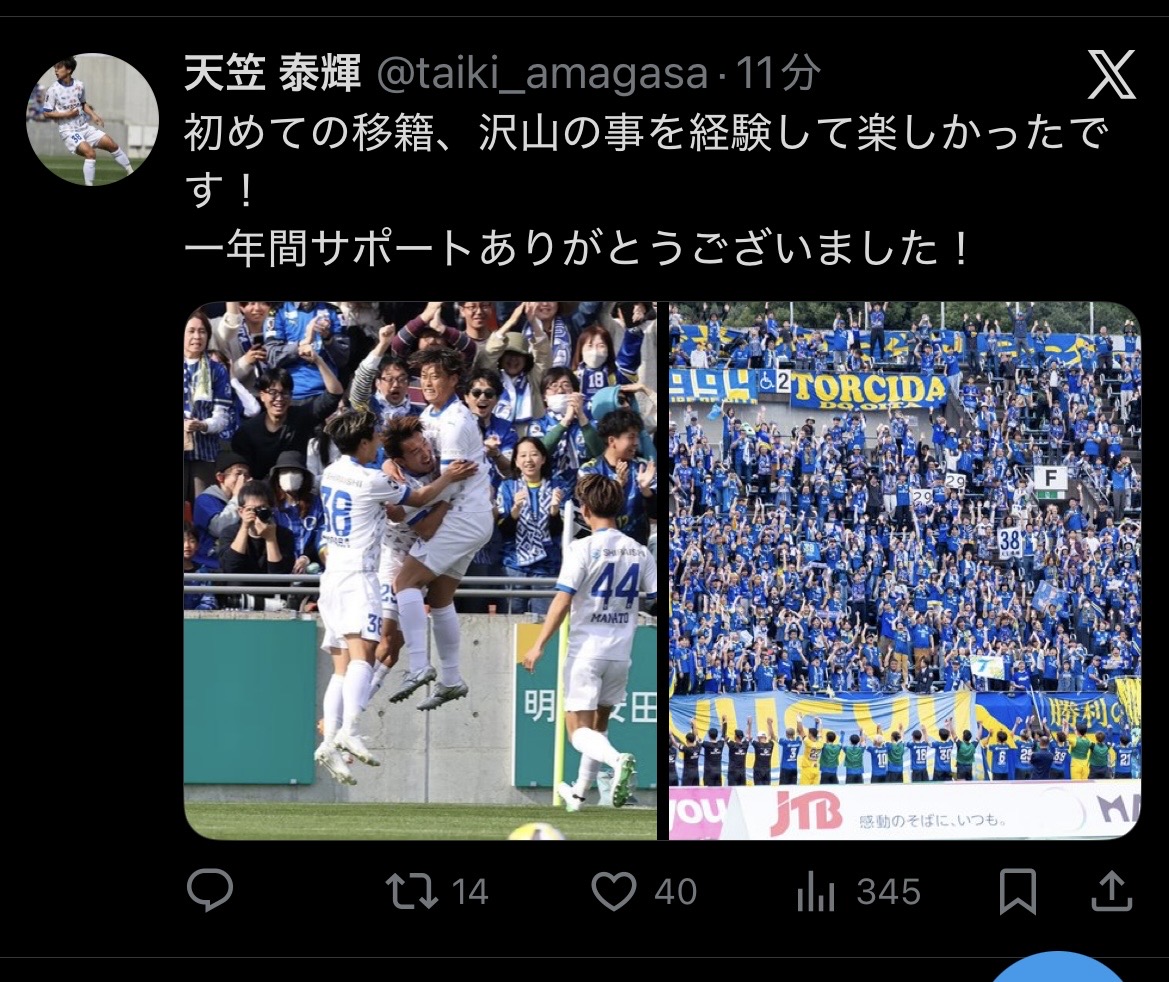Open the display name 天笠 泰輝
This screenshot has width=1169, height=982.
(x=272, y=73)
